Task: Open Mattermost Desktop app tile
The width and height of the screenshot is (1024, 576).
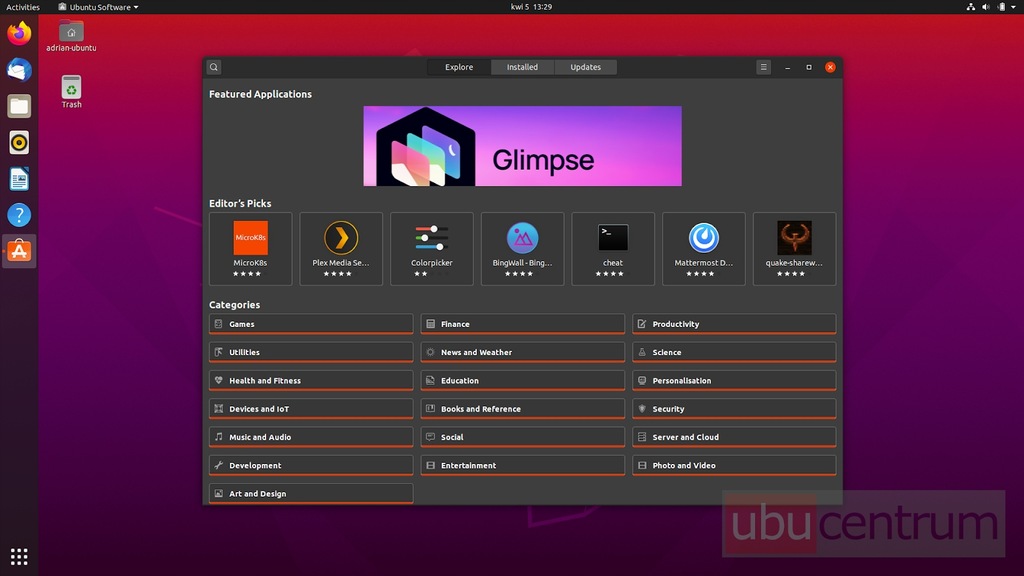Action: (703, 249)
